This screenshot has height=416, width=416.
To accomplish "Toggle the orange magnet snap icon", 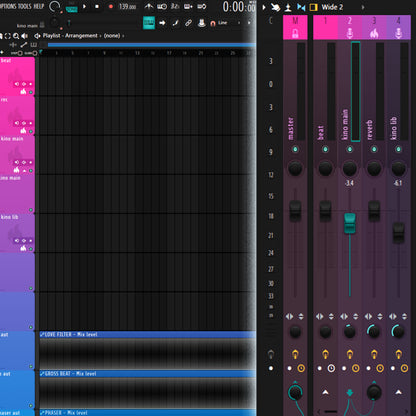I will coord(213,23).
